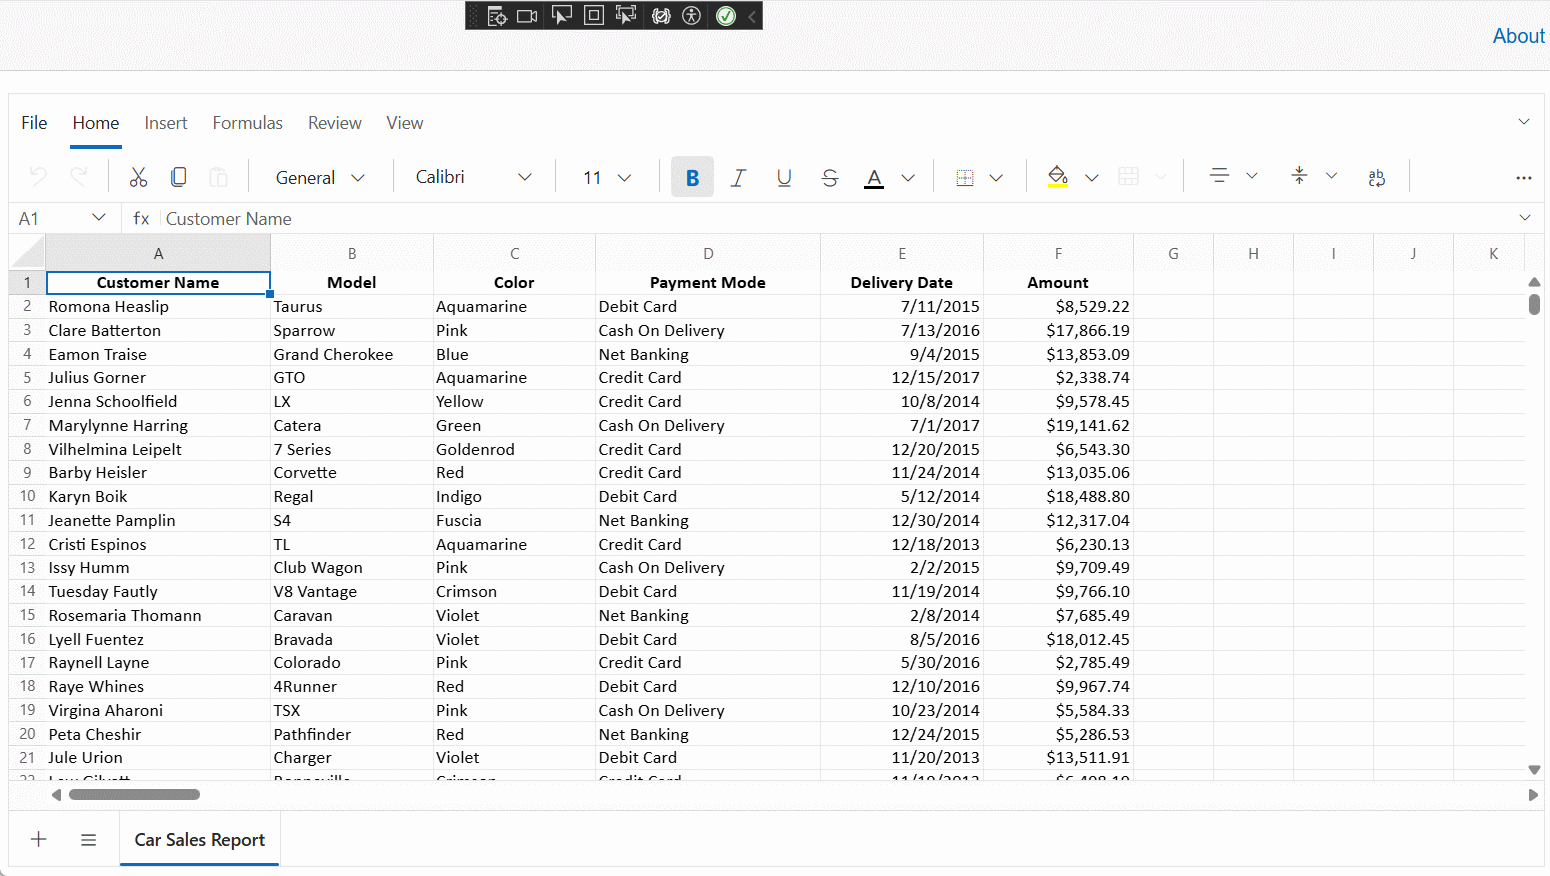This screenshot has height=876, width=1550.
Task: Switch to the Formulas tab
Action: pyautogui.click(x=247, y=123)
